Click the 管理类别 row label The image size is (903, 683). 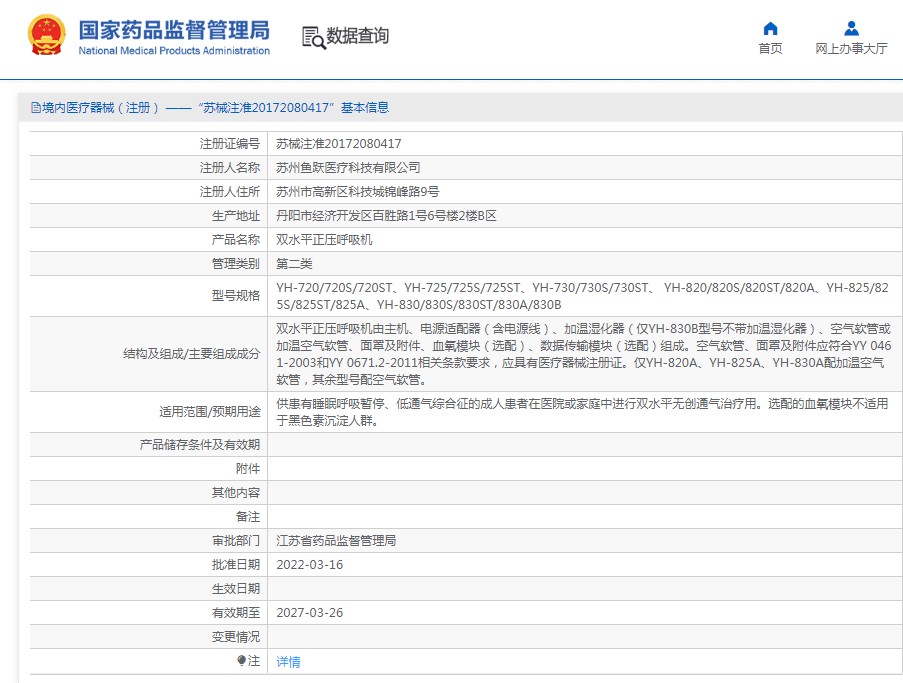point(236,264)
